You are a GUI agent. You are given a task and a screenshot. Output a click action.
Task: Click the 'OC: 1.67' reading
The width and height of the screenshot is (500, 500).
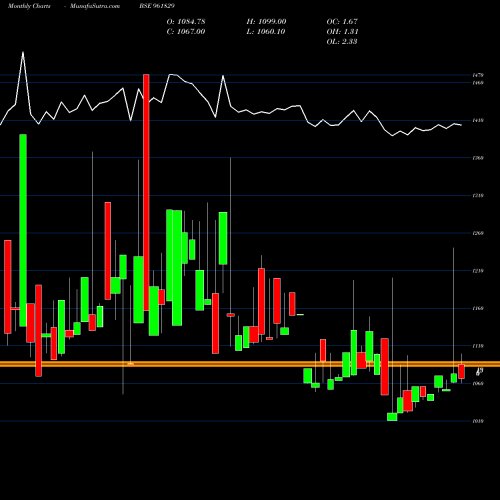coord(342,22)
